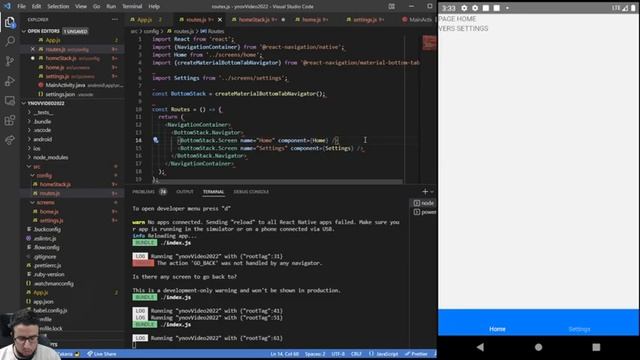
Task: Expand the android folder
Action: tap(42, 139)
